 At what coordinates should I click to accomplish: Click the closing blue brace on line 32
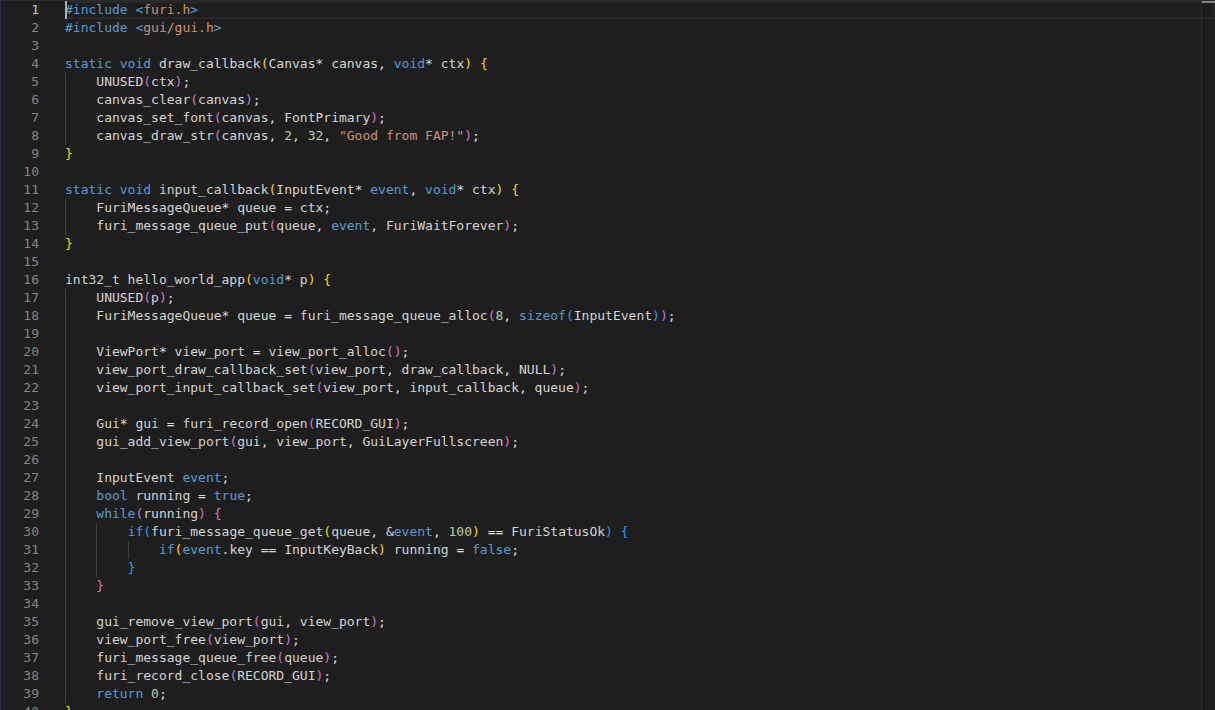pyautogui.click(x=131, y=568)
